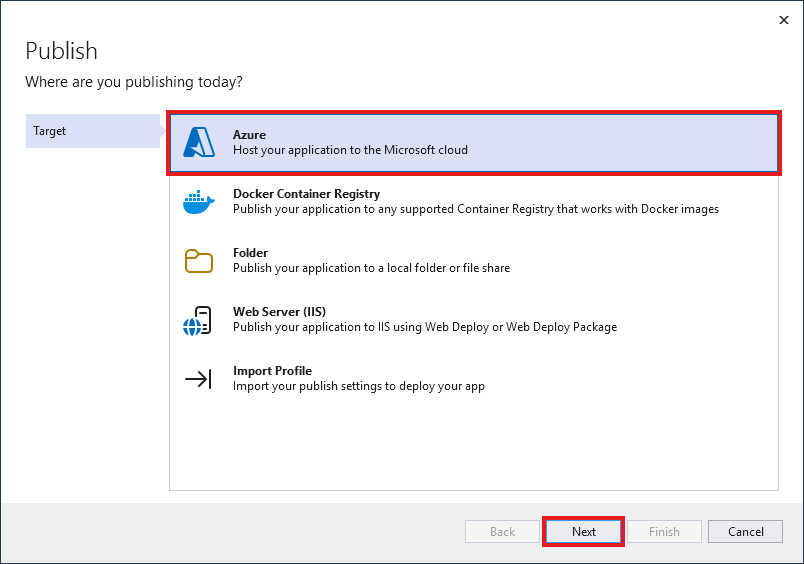Viewport: 804px width, 564px height.
Task: Click the Docker whale icon
Action: pyautogui.click(x=198, y=202)
